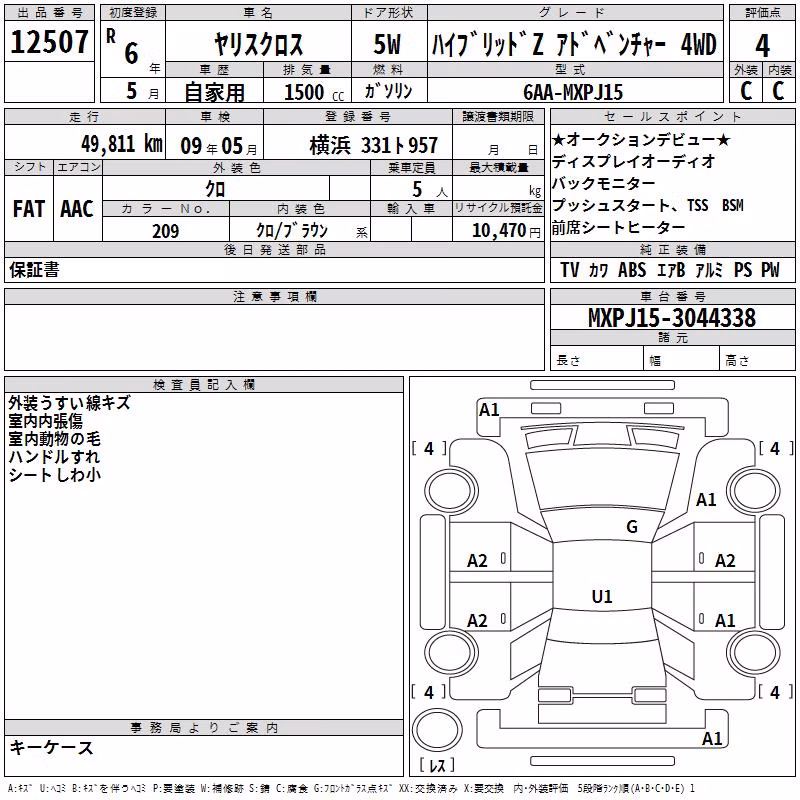Click ABS in genuine equipment row
The image size is (800, 800).
(632, 270)
